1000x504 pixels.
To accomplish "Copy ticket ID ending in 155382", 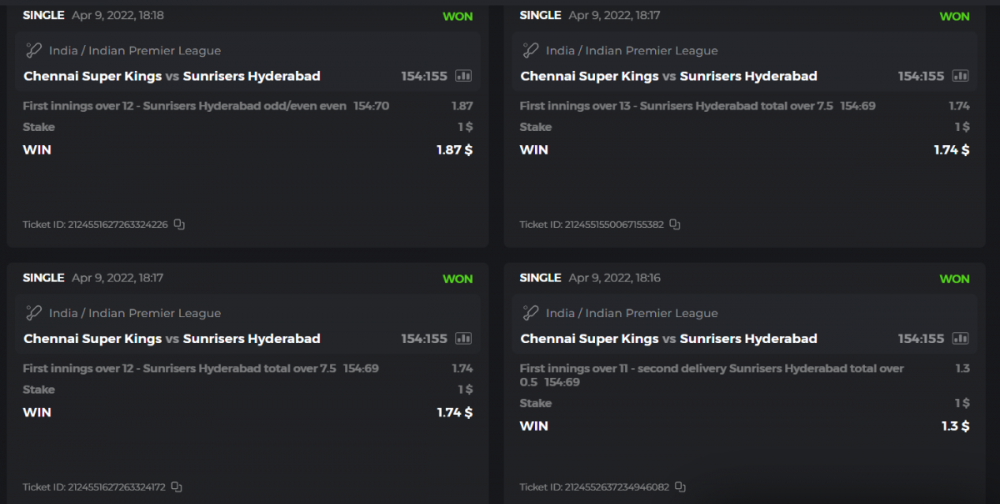I will [675, 225].
